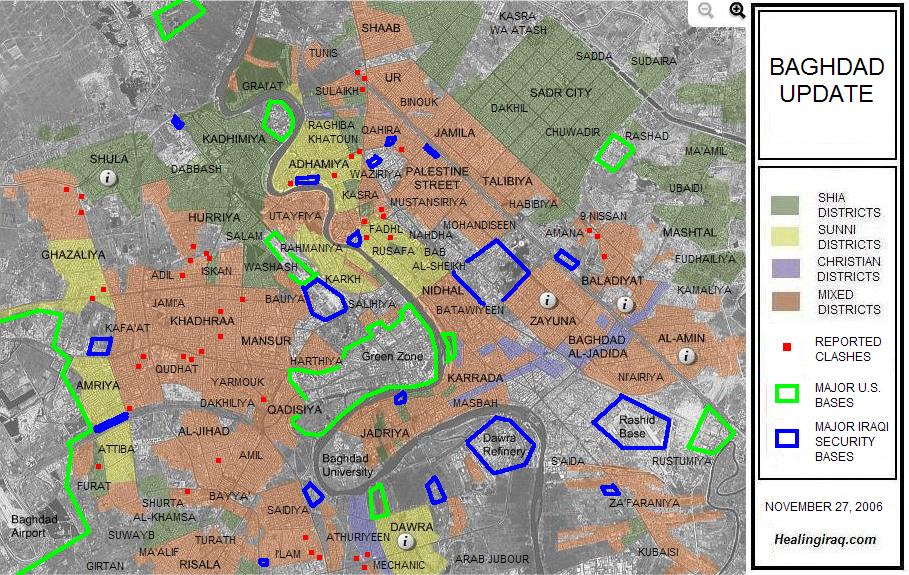Click the blue Major Iraqi Security Bases legend box
This screenshot has width=909, height=575.
(787, 440)
